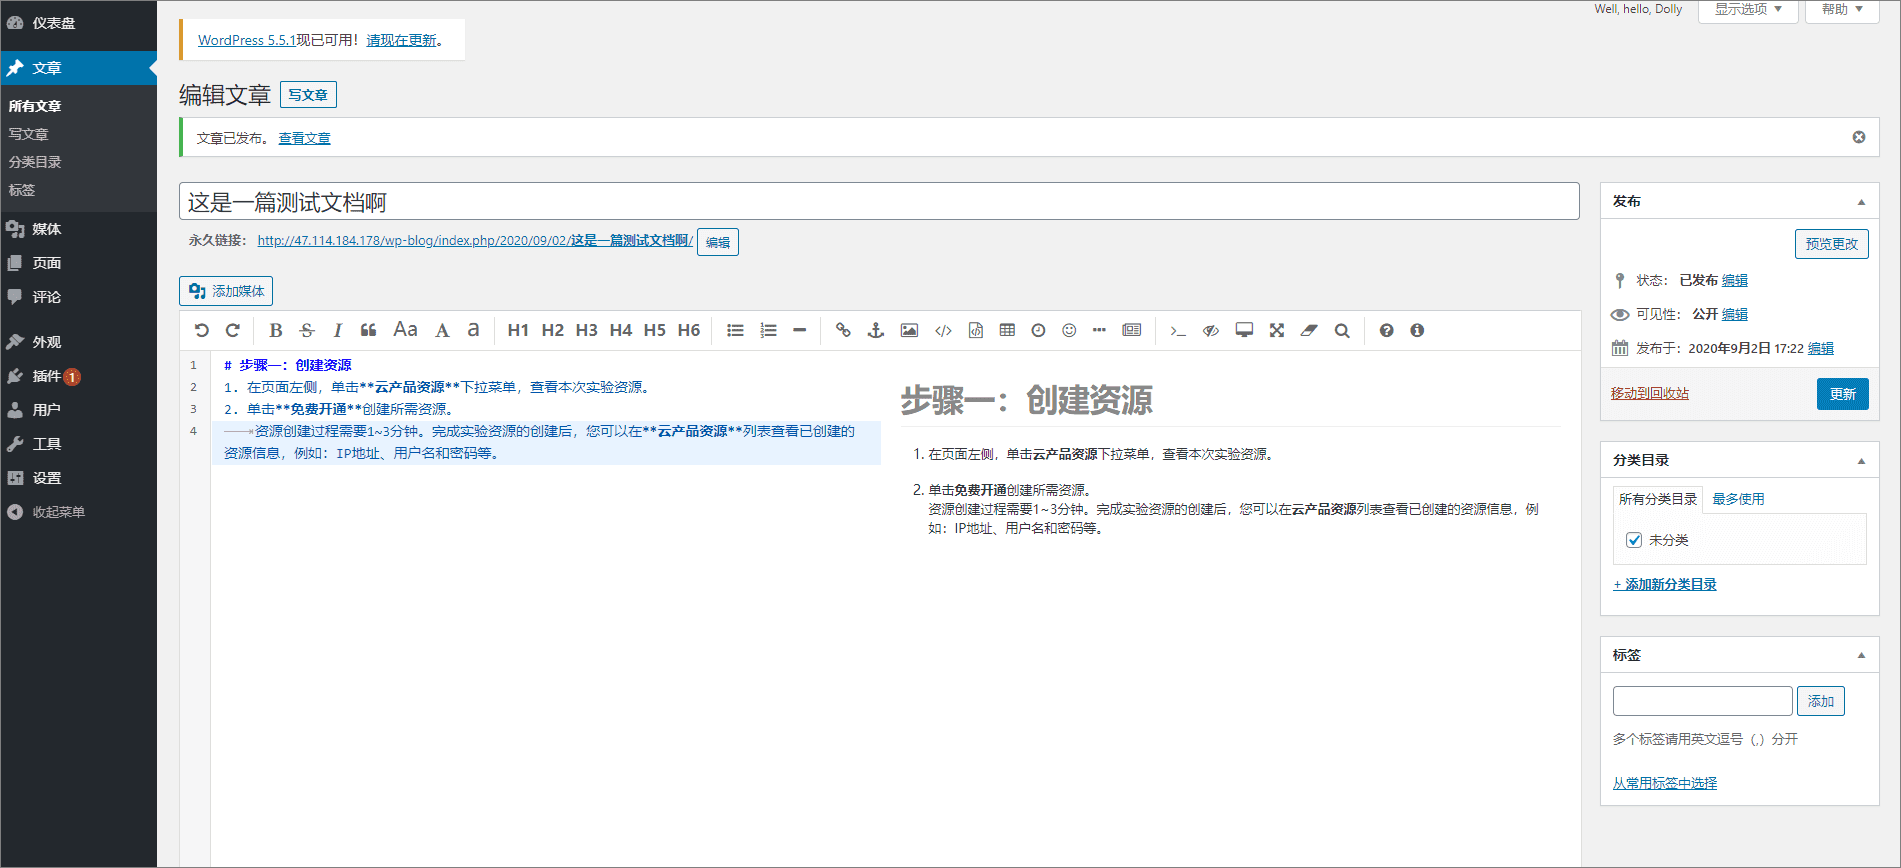Insert a blockquote with the quote icon
Screen dimensions: 1901x868
(x=368, y=330)
